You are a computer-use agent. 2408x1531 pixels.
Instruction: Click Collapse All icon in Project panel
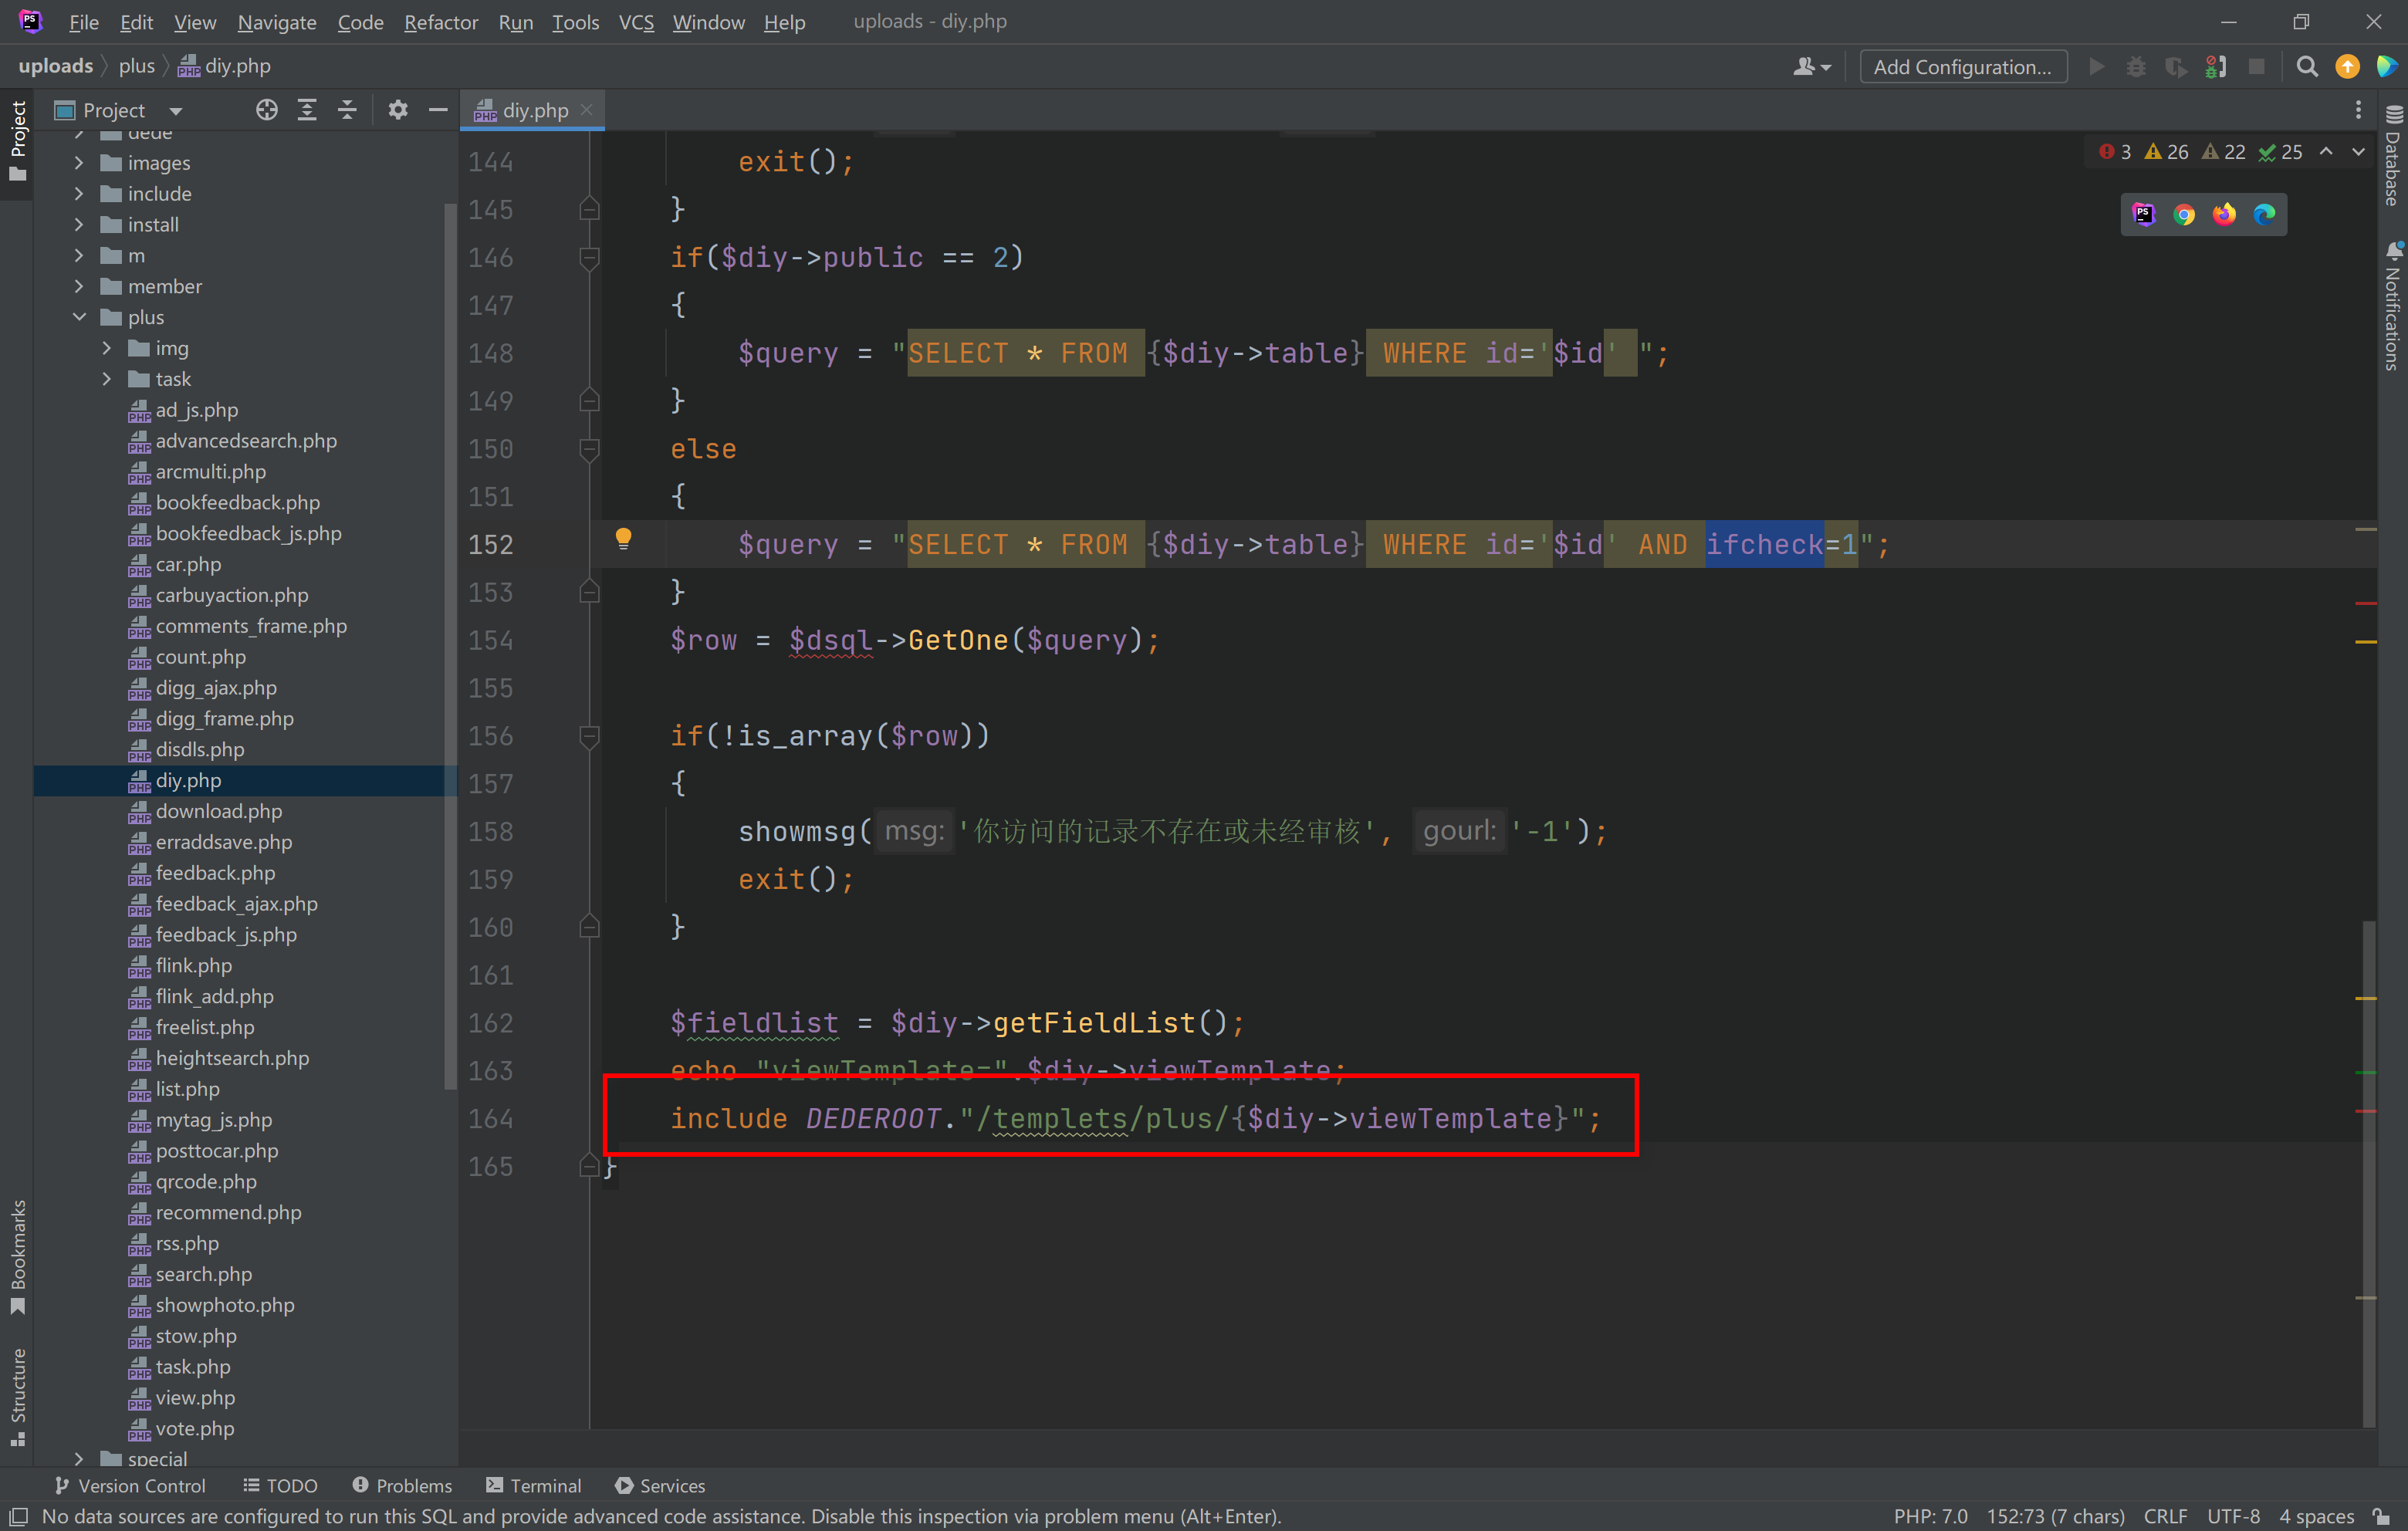coord(347,110)
